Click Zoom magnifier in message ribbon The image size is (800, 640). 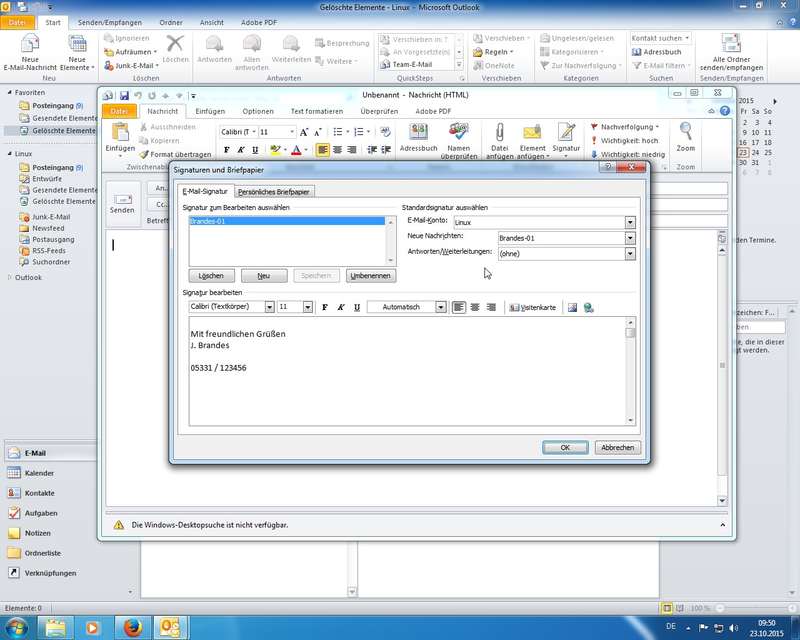[x=686, y=138]
